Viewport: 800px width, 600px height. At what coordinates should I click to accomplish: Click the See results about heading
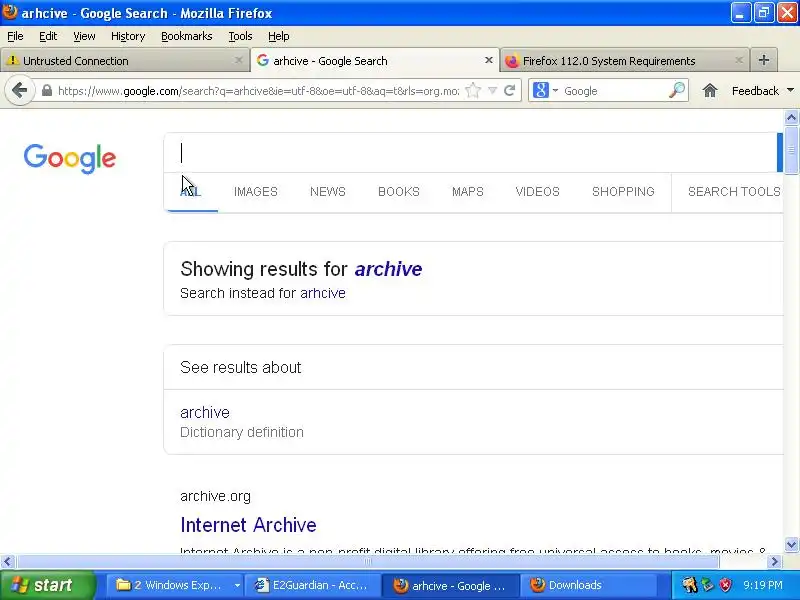click(x=240, y=367)
